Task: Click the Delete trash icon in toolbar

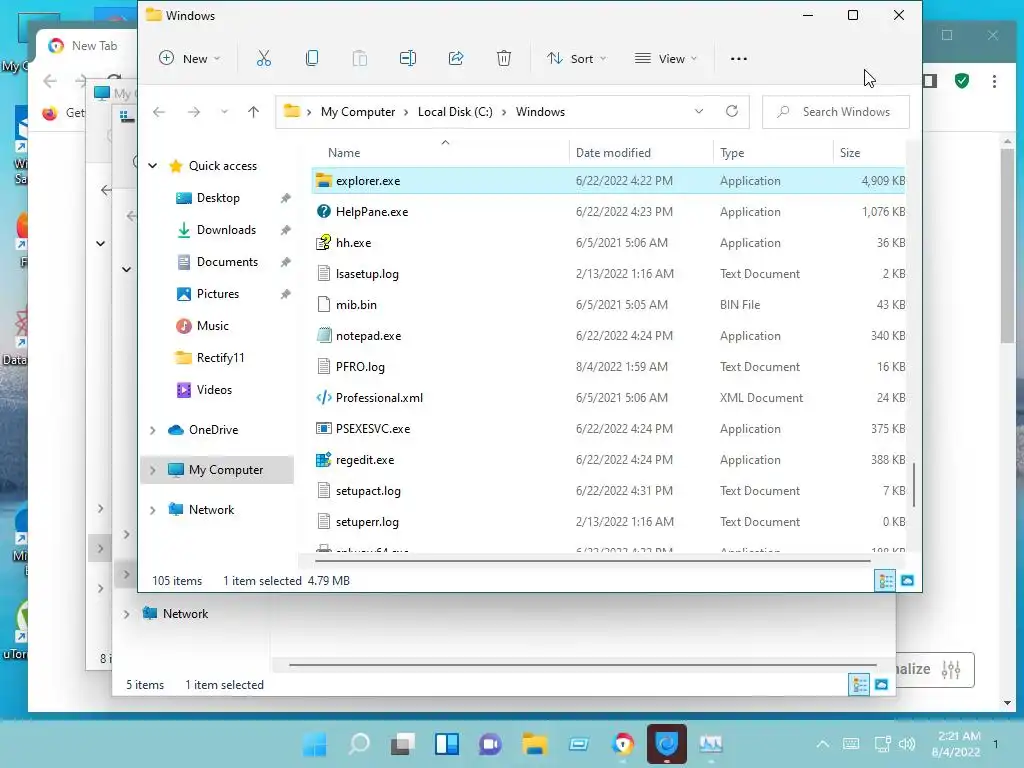Action: pyautogui.click(x=504, y=59)
